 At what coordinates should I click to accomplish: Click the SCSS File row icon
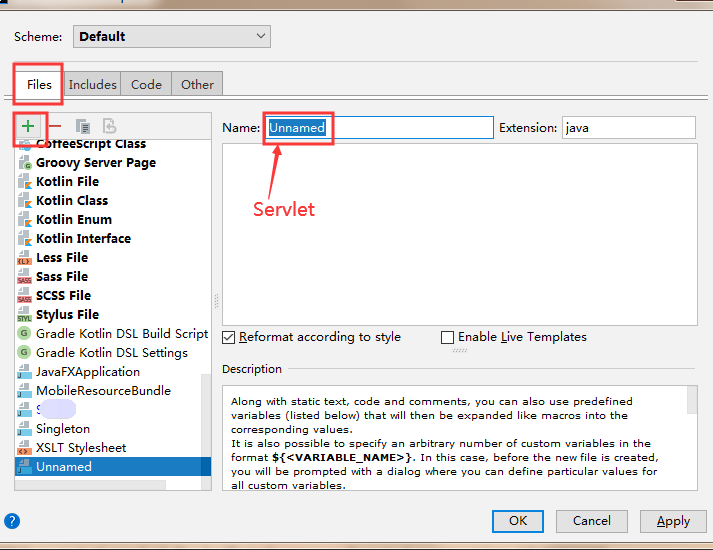coord(25,296)
